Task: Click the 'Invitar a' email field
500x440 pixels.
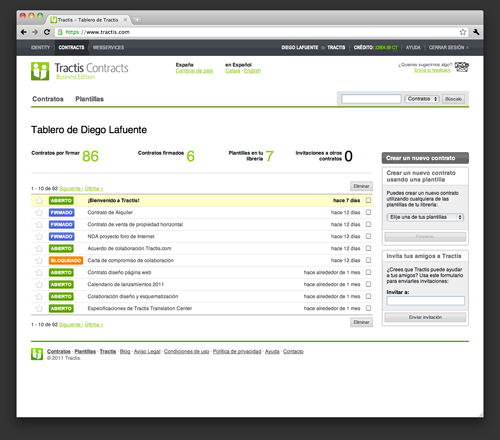Action: 425,301
